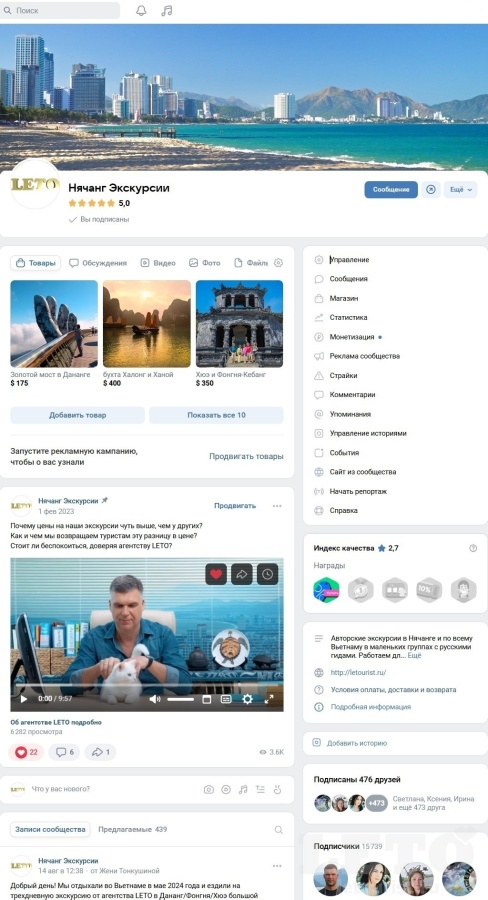Open Статистика in the management menu
This screenshot has width=488, height=900.
coord(348,317)
